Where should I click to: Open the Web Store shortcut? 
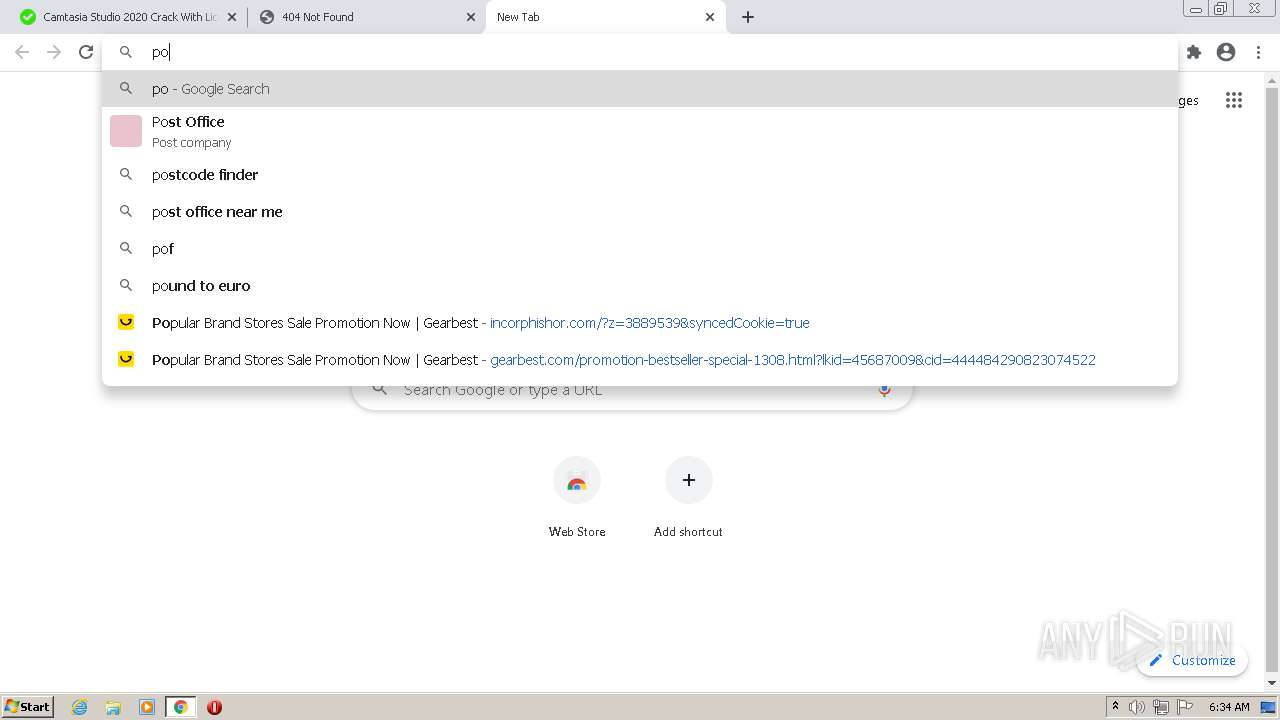(x=577, y=498)
